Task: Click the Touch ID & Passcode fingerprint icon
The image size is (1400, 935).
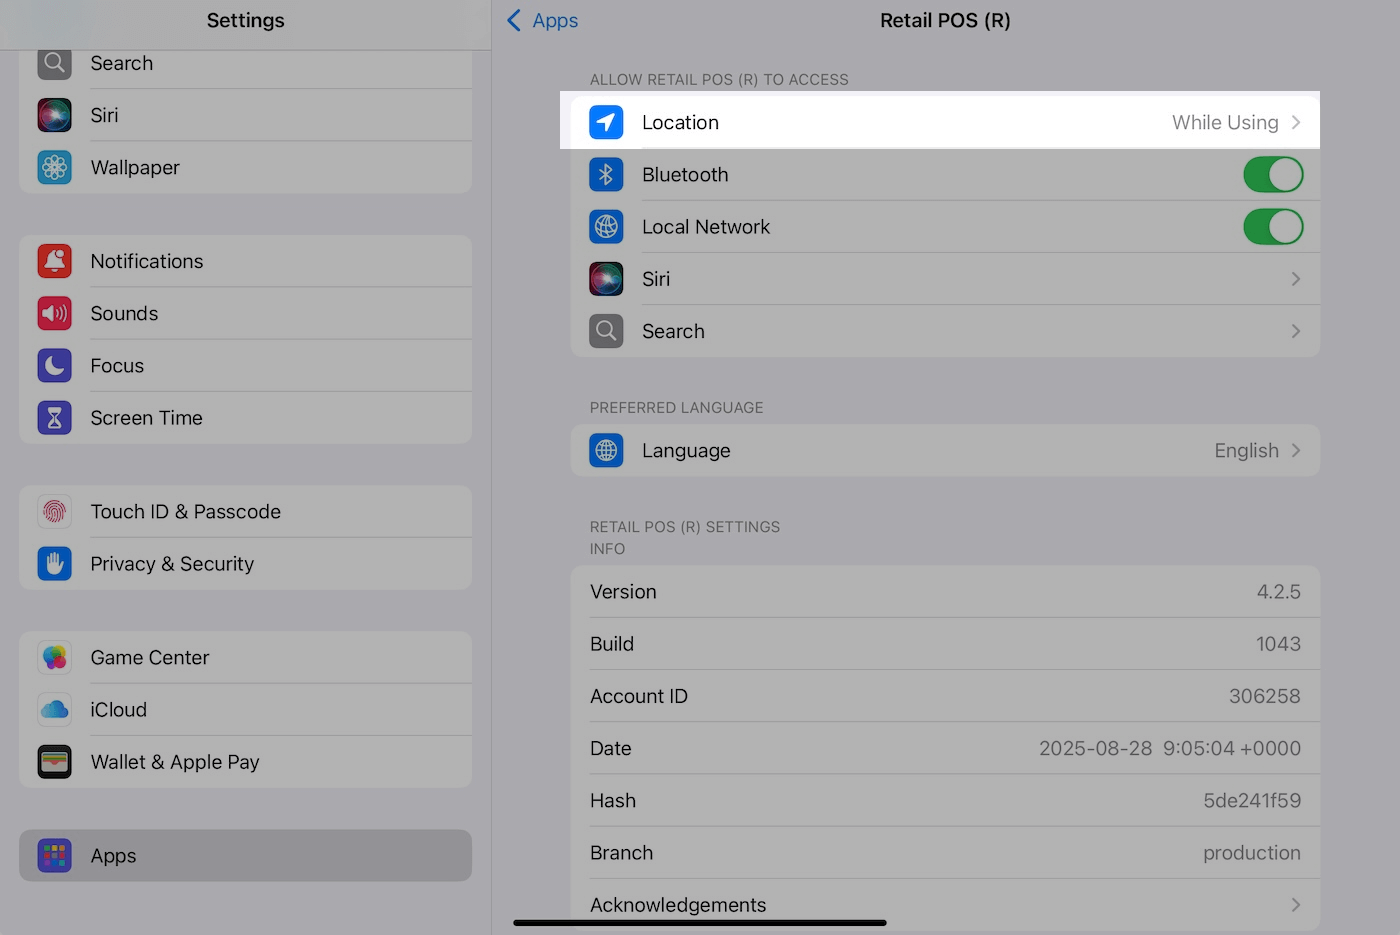Action: coord(54,511)
